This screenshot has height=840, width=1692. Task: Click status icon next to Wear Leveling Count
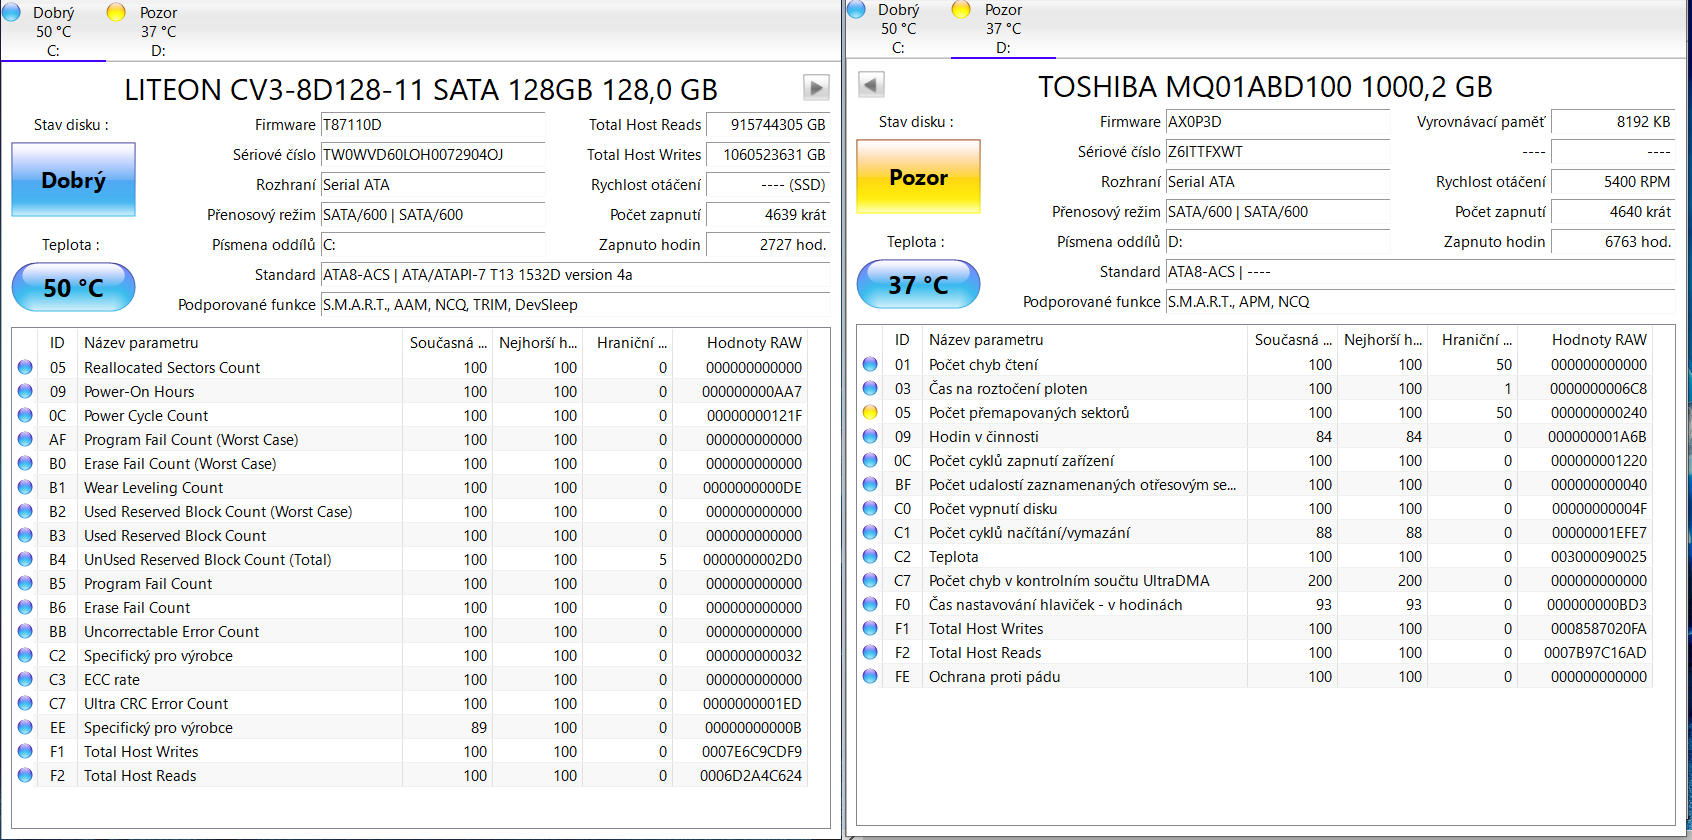coord(25,488)
